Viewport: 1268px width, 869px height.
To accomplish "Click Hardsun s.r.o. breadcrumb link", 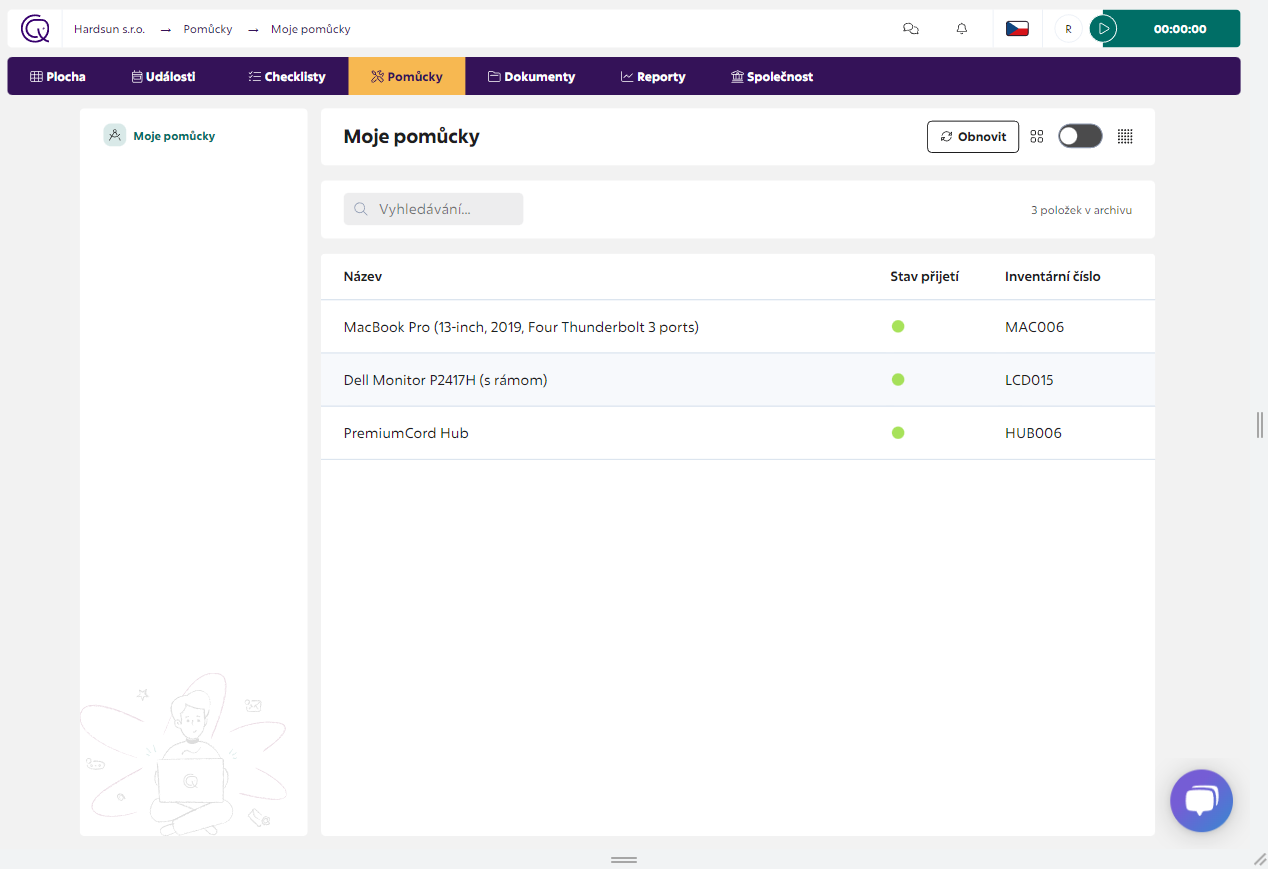I will [x=109, y=29].
